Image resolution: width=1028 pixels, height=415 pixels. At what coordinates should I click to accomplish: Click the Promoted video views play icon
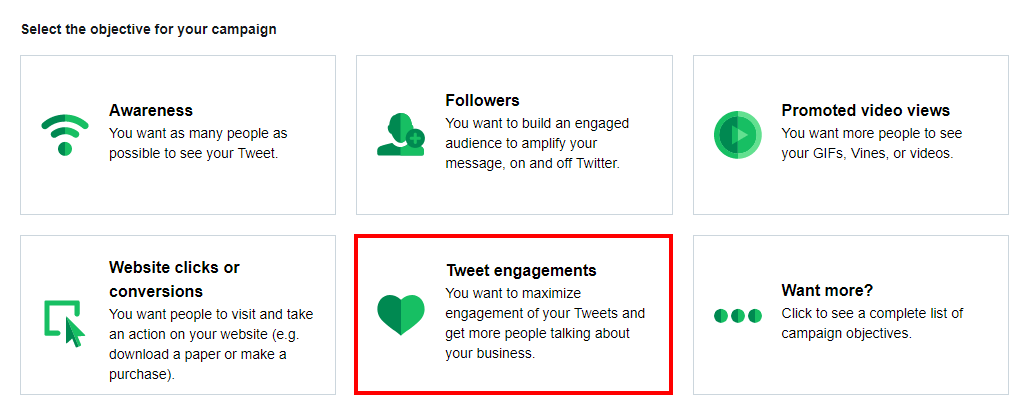point(738,134)
